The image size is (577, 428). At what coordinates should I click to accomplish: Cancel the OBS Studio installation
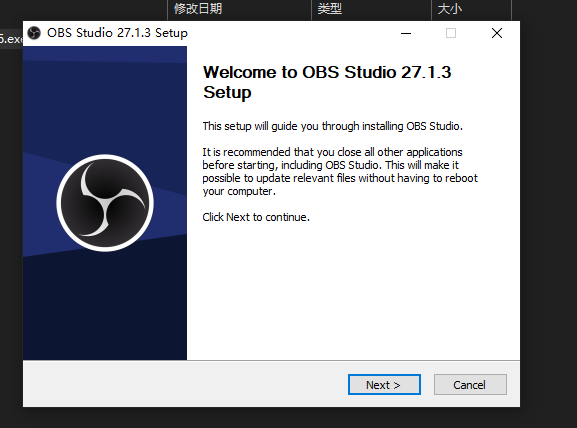(x=470, y=385)
